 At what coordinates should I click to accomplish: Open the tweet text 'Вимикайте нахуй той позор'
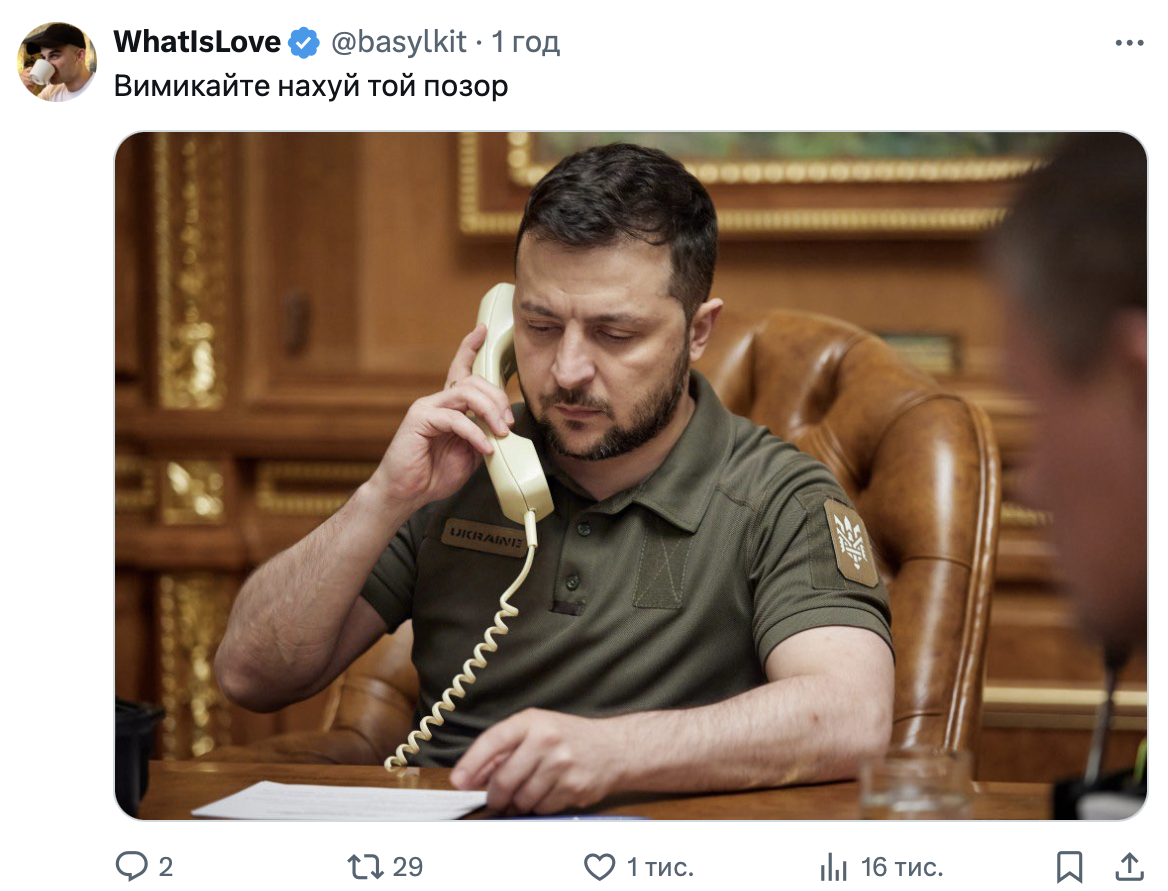coord(311,86)
